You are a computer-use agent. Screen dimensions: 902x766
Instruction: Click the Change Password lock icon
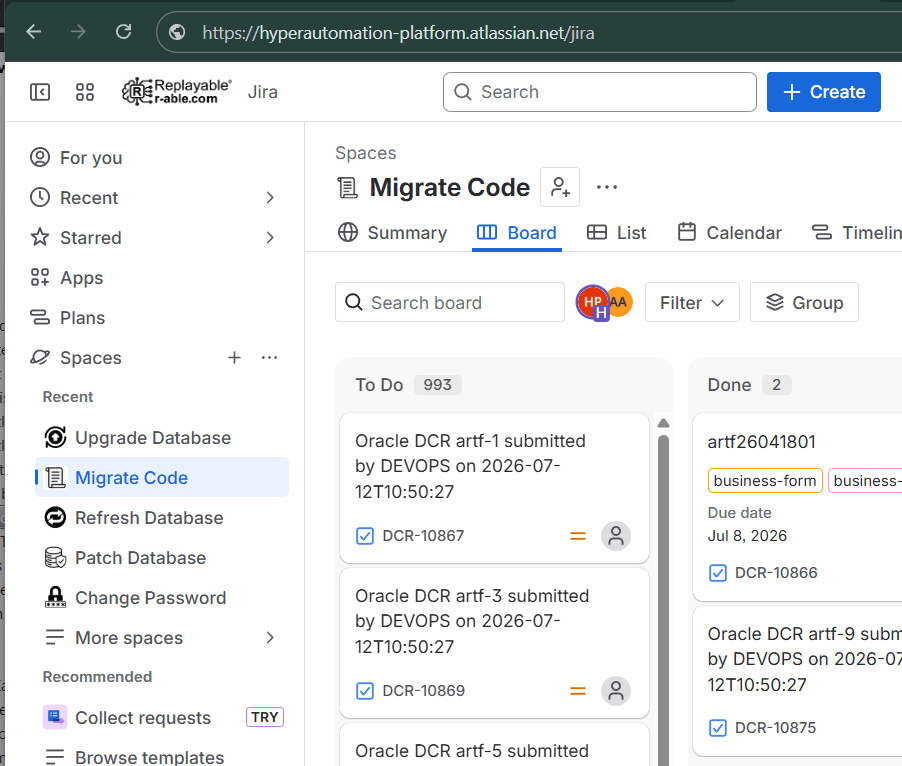pyautogui.click(x=55, y=598)
